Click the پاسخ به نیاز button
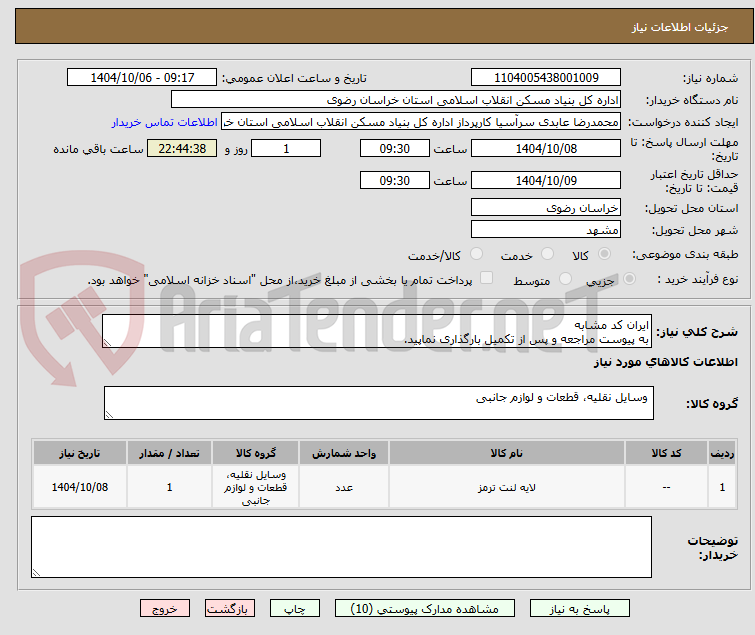This screenshot has width=755, height=635. [579, 609]
